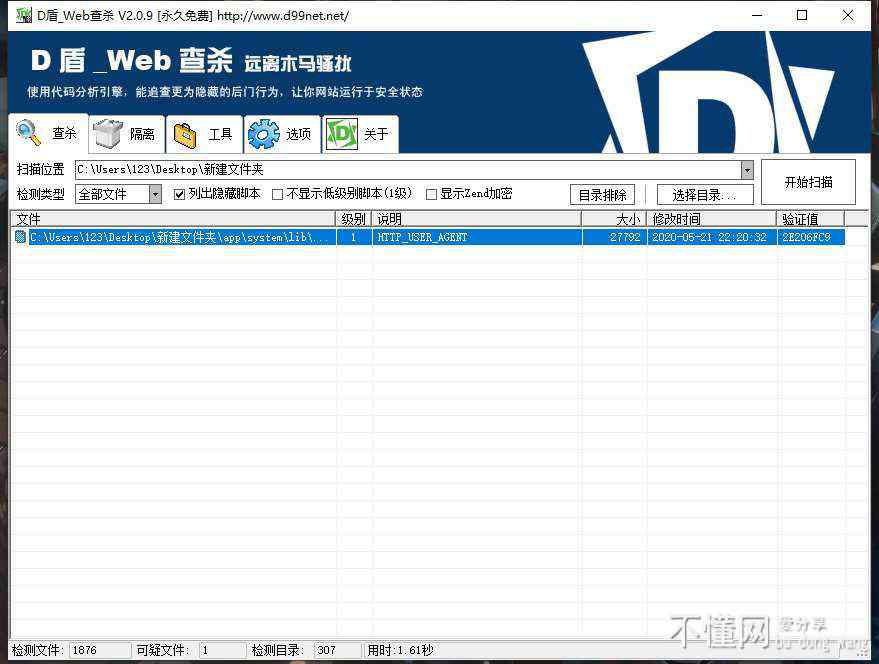Sort results by the 级别 column header
879x664 pixels.
pos(353,219)
